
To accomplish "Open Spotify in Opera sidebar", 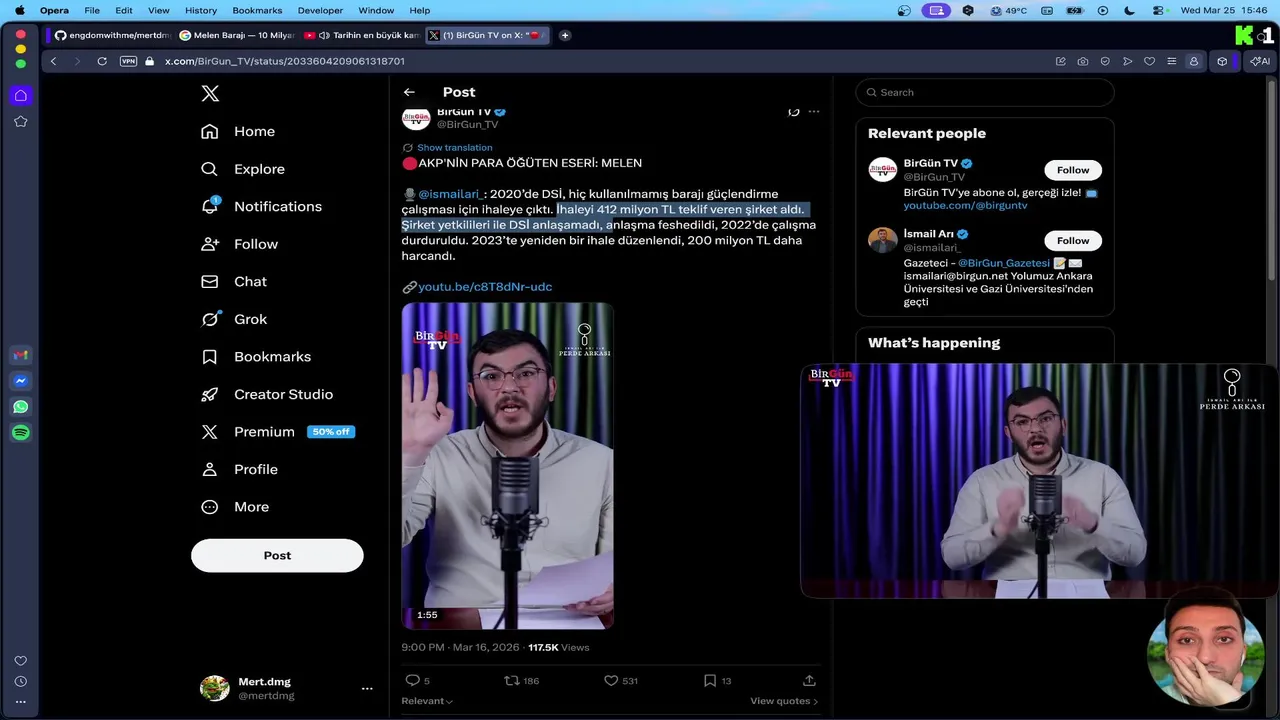I will coord(20,433).
